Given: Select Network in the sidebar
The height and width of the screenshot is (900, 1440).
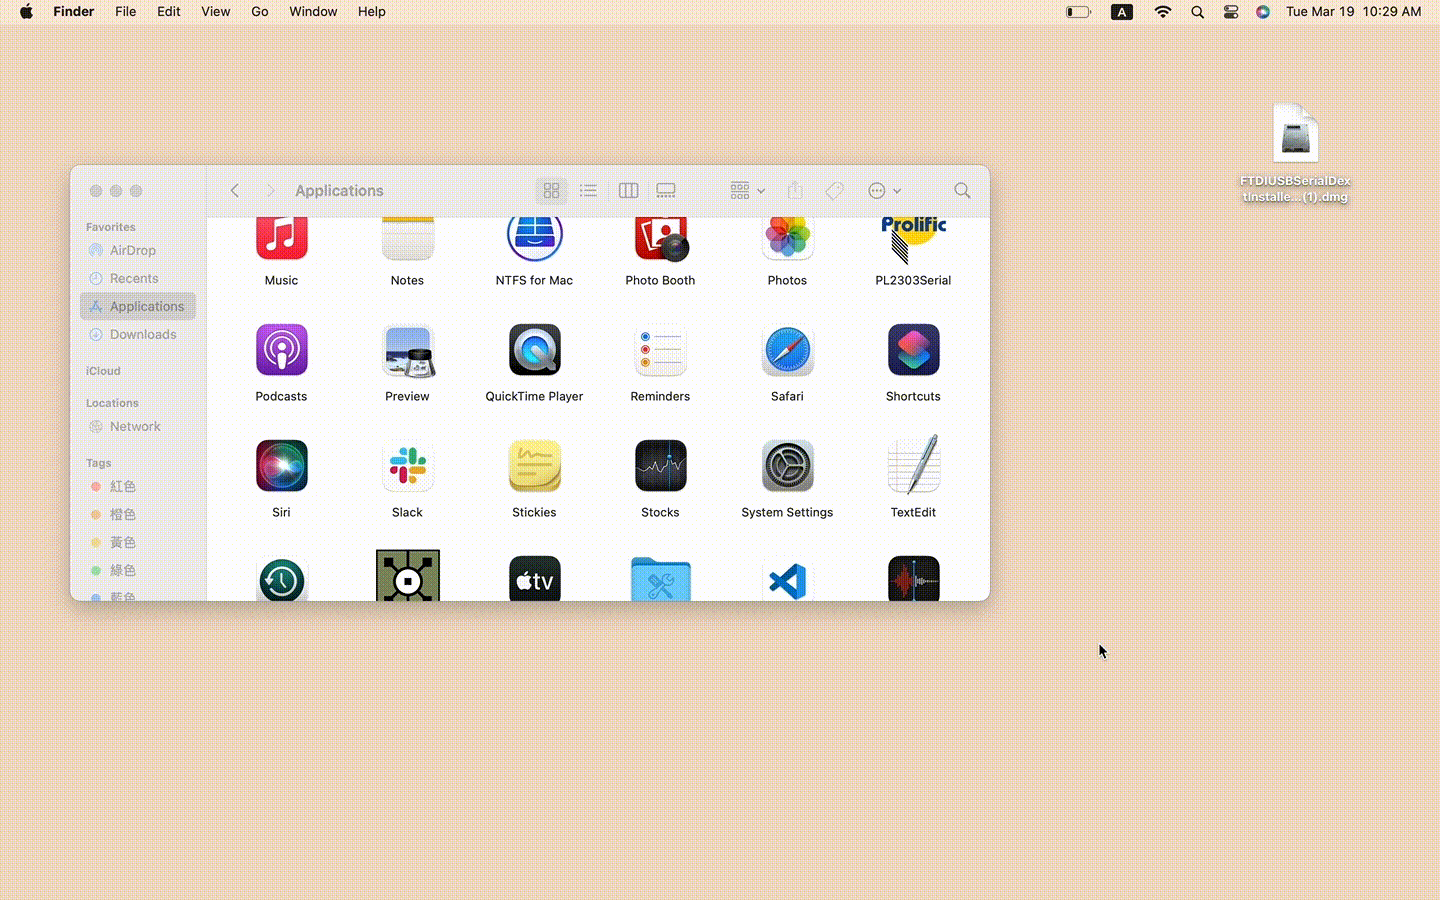Looking at the screenshot, I should pyautogui.click(x=138, y=426).
